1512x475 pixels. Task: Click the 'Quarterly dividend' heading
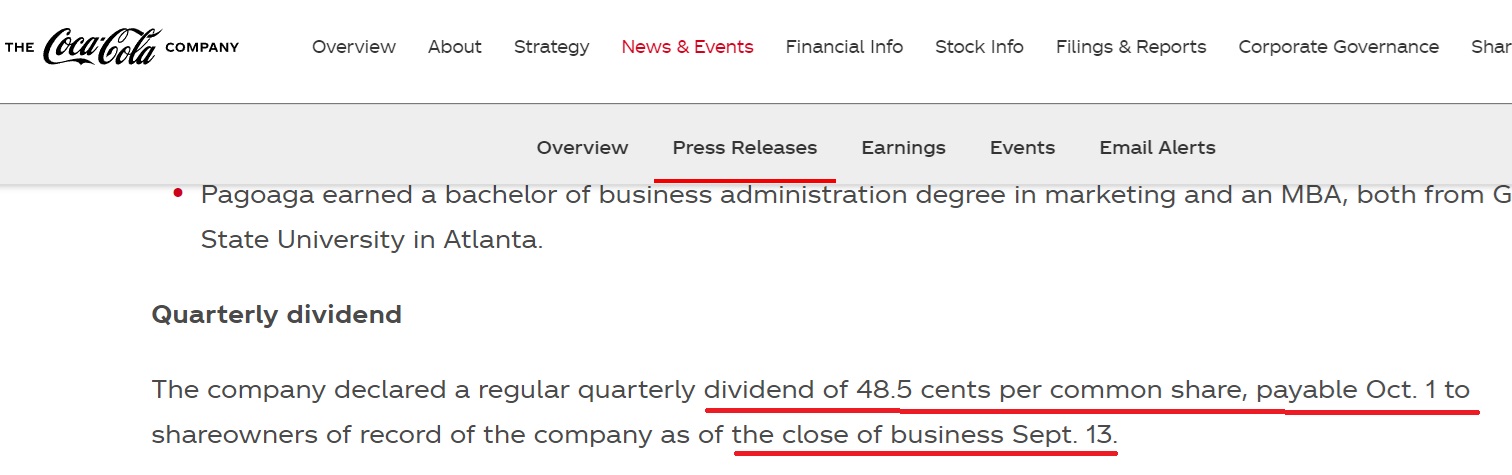click(276, 315)
